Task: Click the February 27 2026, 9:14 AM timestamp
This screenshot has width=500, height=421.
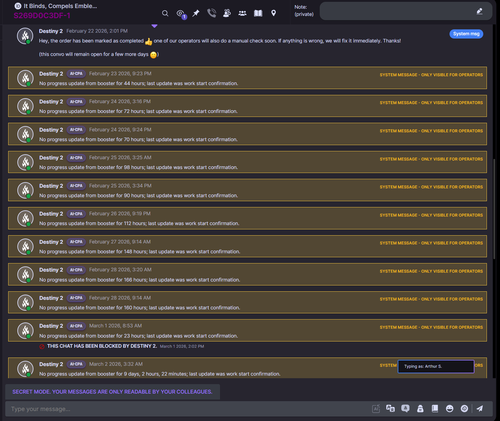Action: click(120, 242)
